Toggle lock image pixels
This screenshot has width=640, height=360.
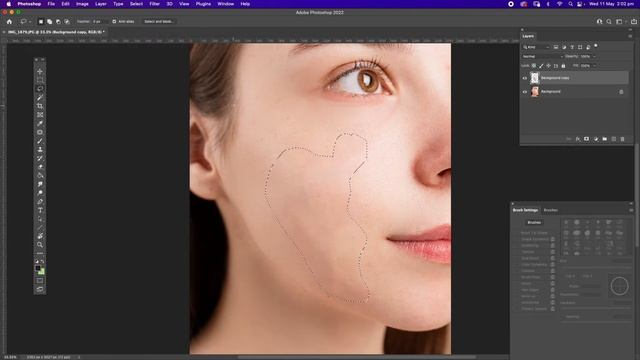(x=541, y=66)
